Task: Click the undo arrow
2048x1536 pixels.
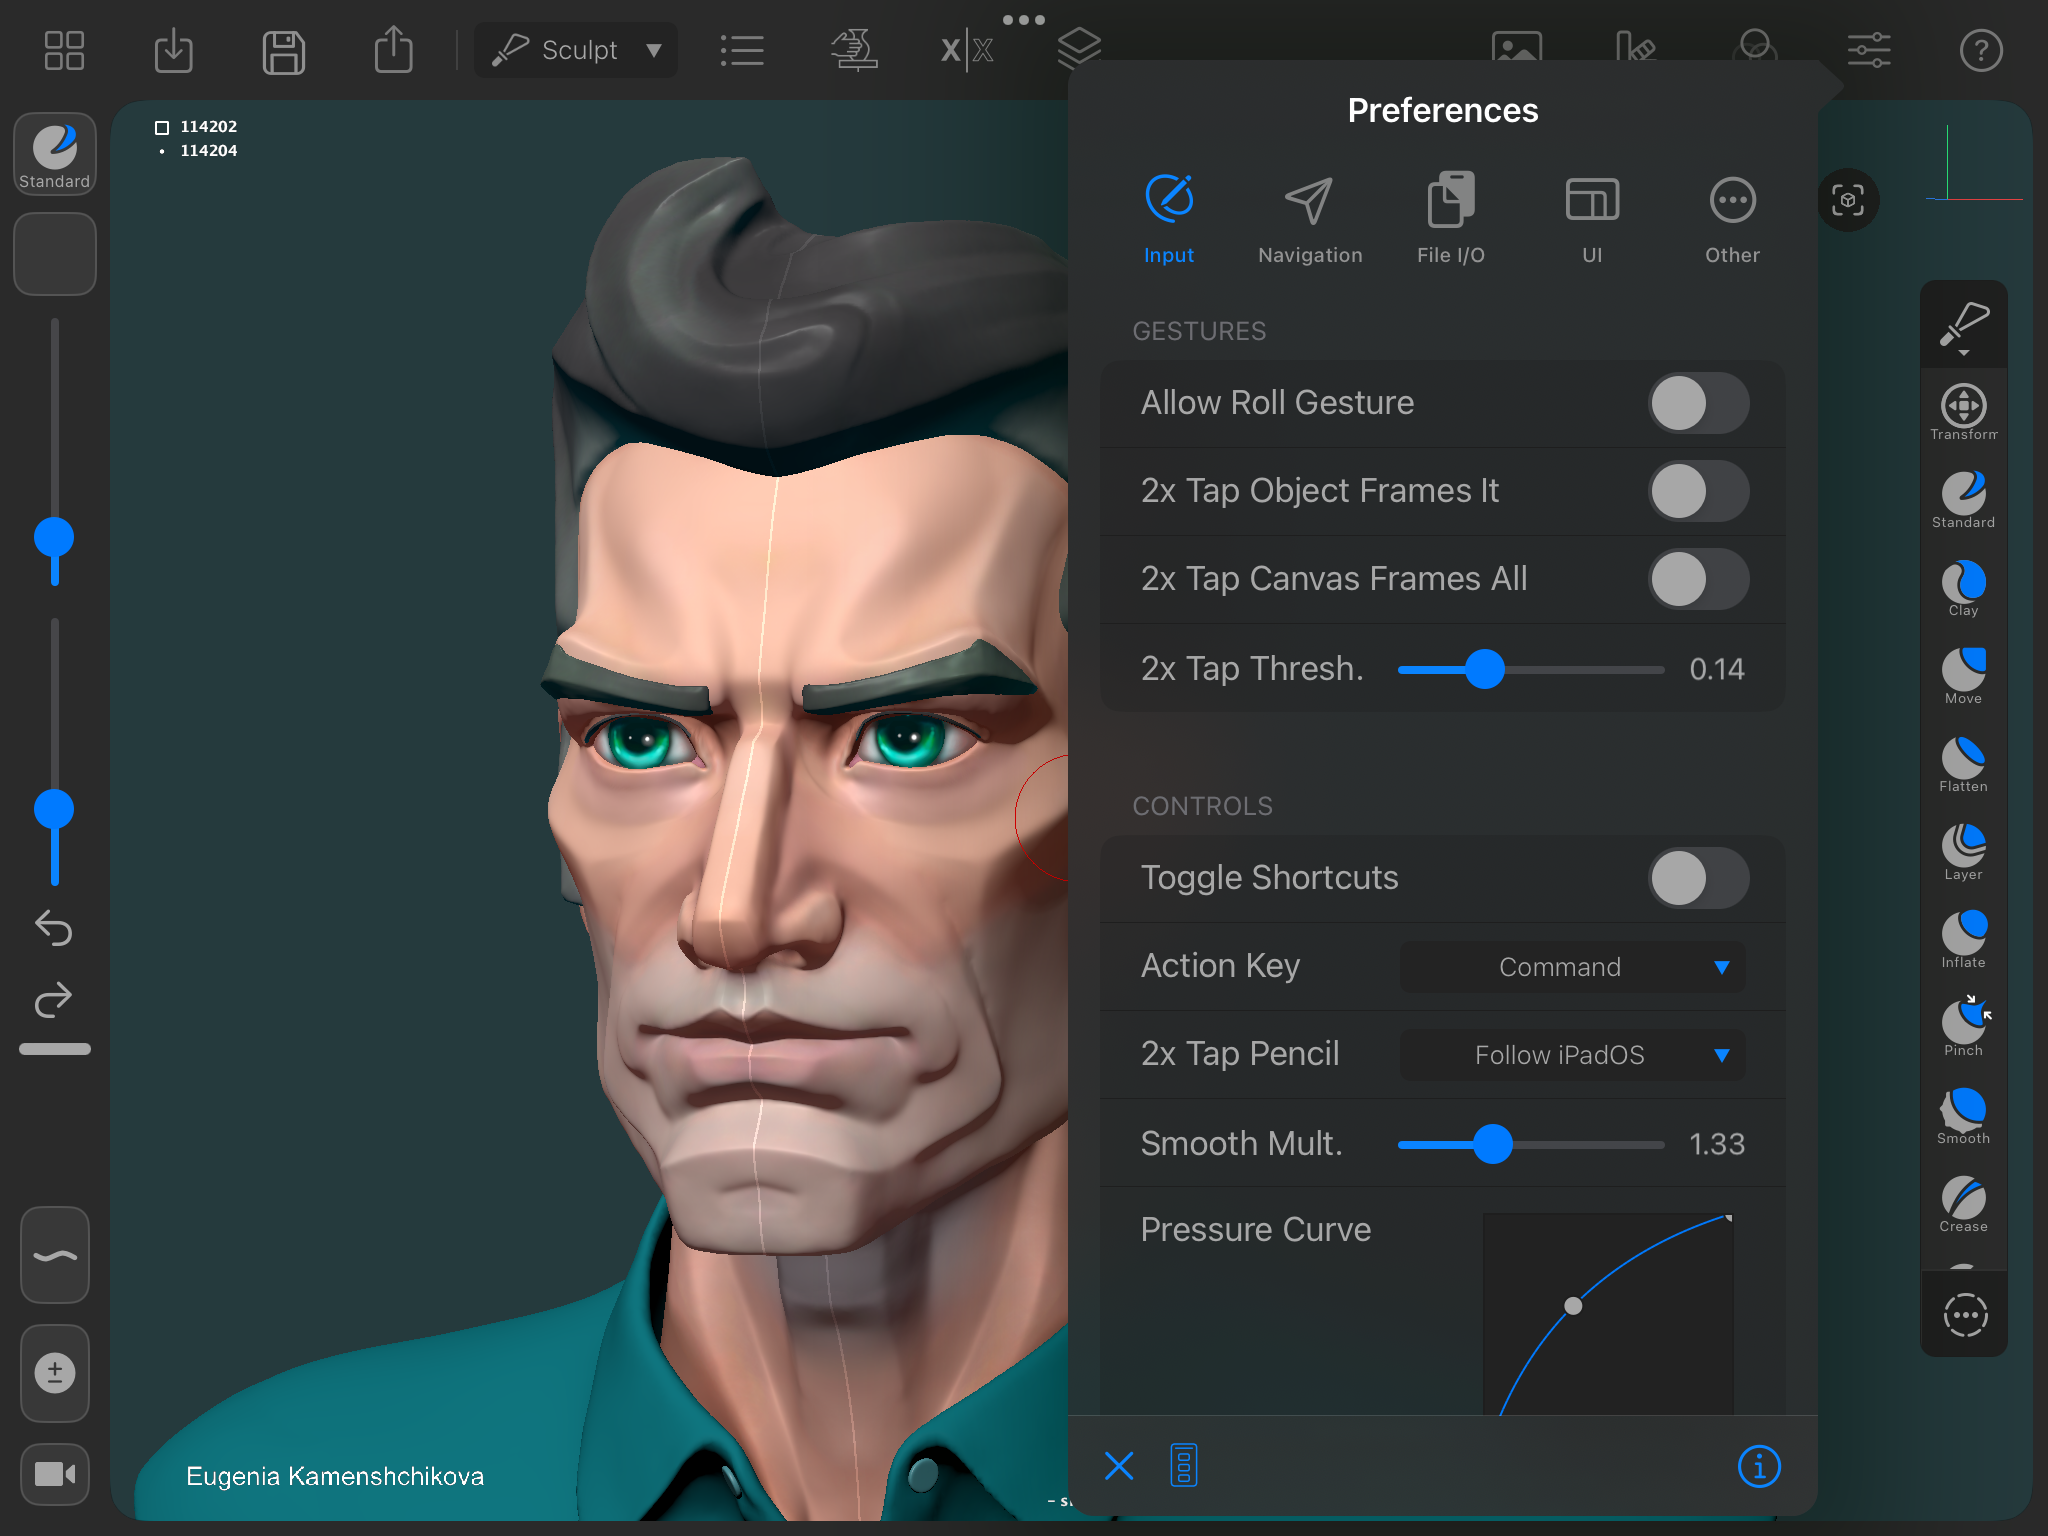Action: tap(54, 927)
